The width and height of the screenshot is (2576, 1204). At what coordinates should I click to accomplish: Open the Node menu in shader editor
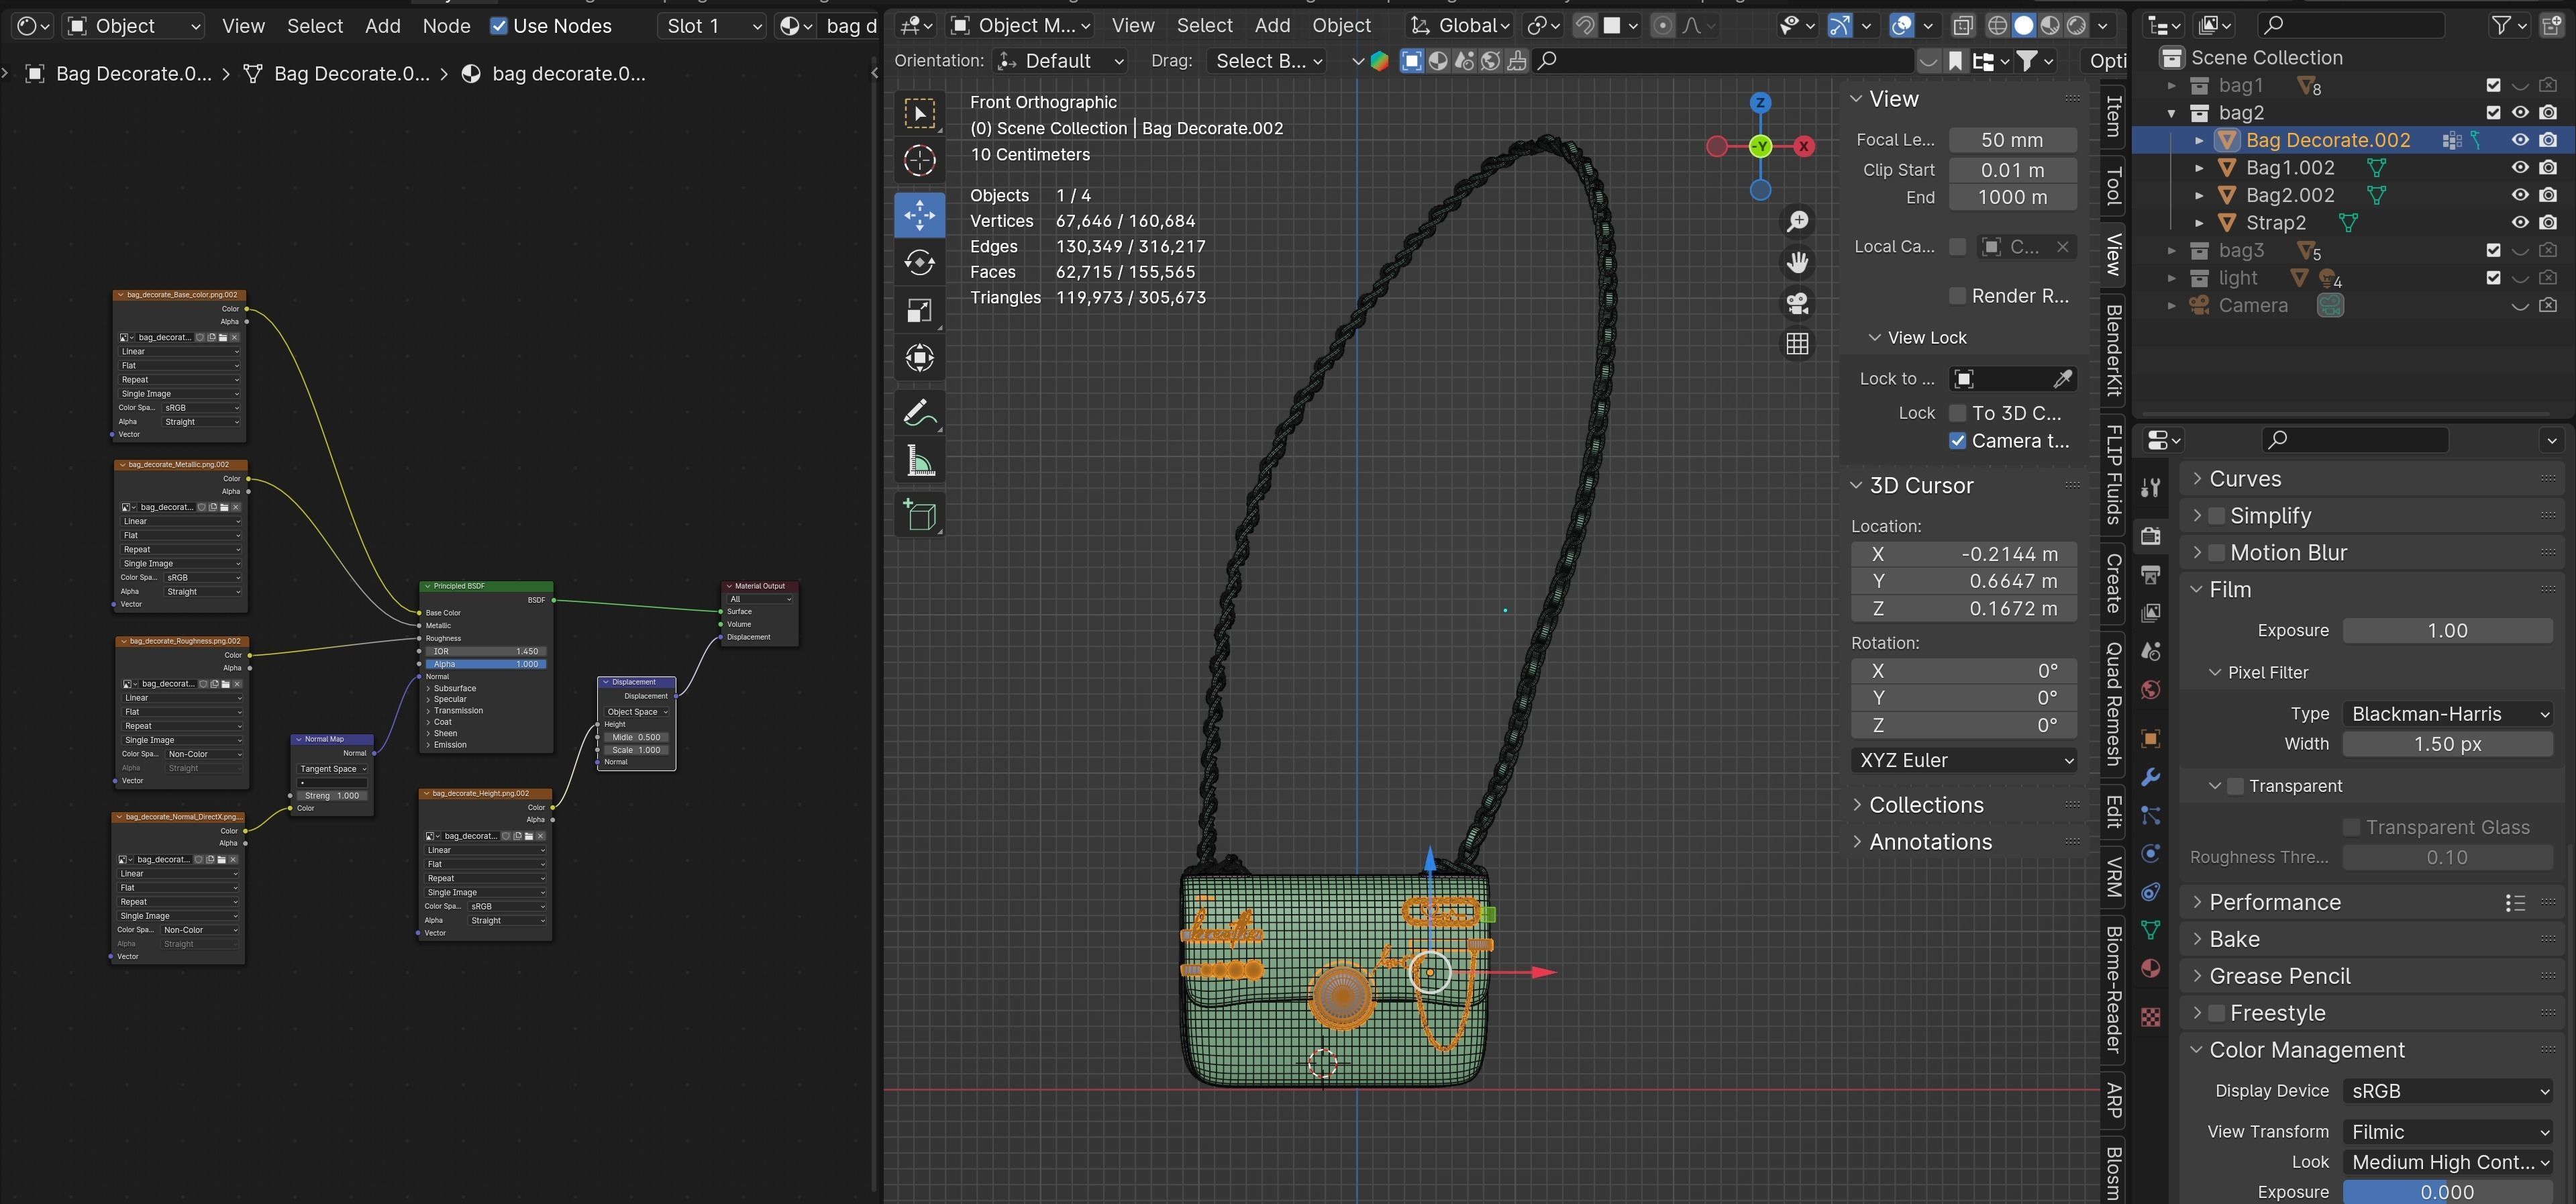click(x=446, y=26)
